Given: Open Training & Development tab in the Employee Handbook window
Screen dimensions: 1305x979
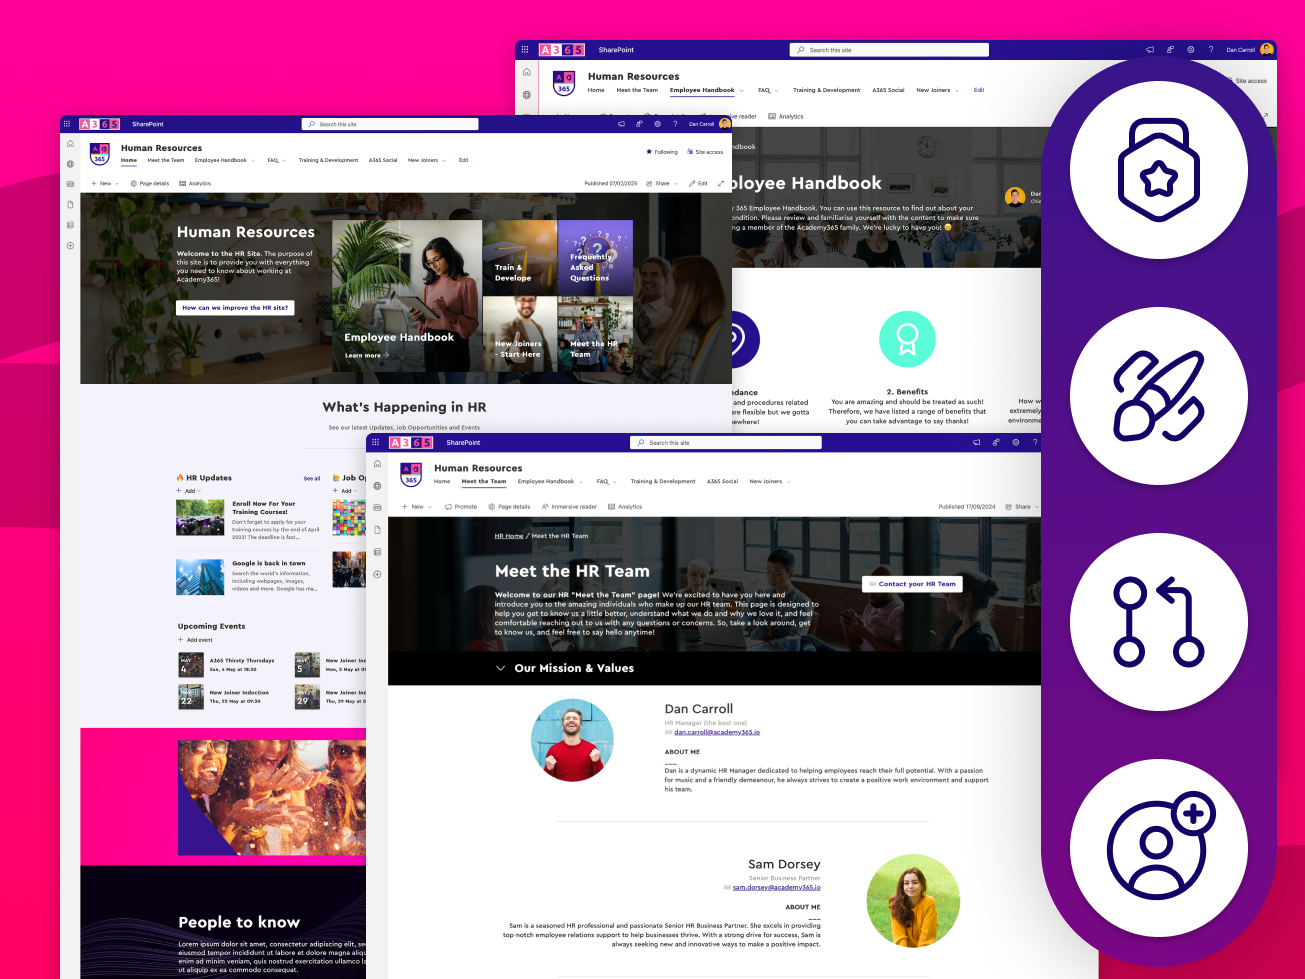Looking at the screenshot, I should point(826,90).
